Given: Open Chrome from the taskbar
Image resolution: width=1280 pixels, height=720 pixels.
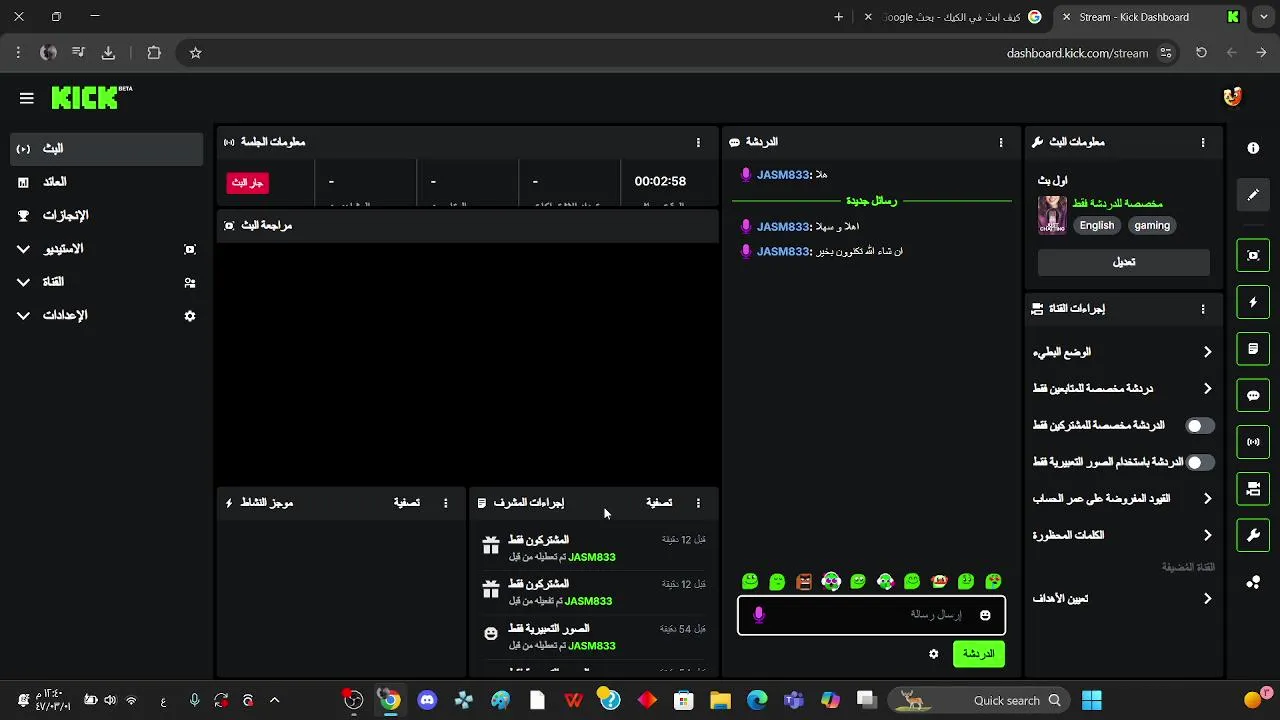Looking at the screenshot, I should pyautogui.click(x=390, y=700).
